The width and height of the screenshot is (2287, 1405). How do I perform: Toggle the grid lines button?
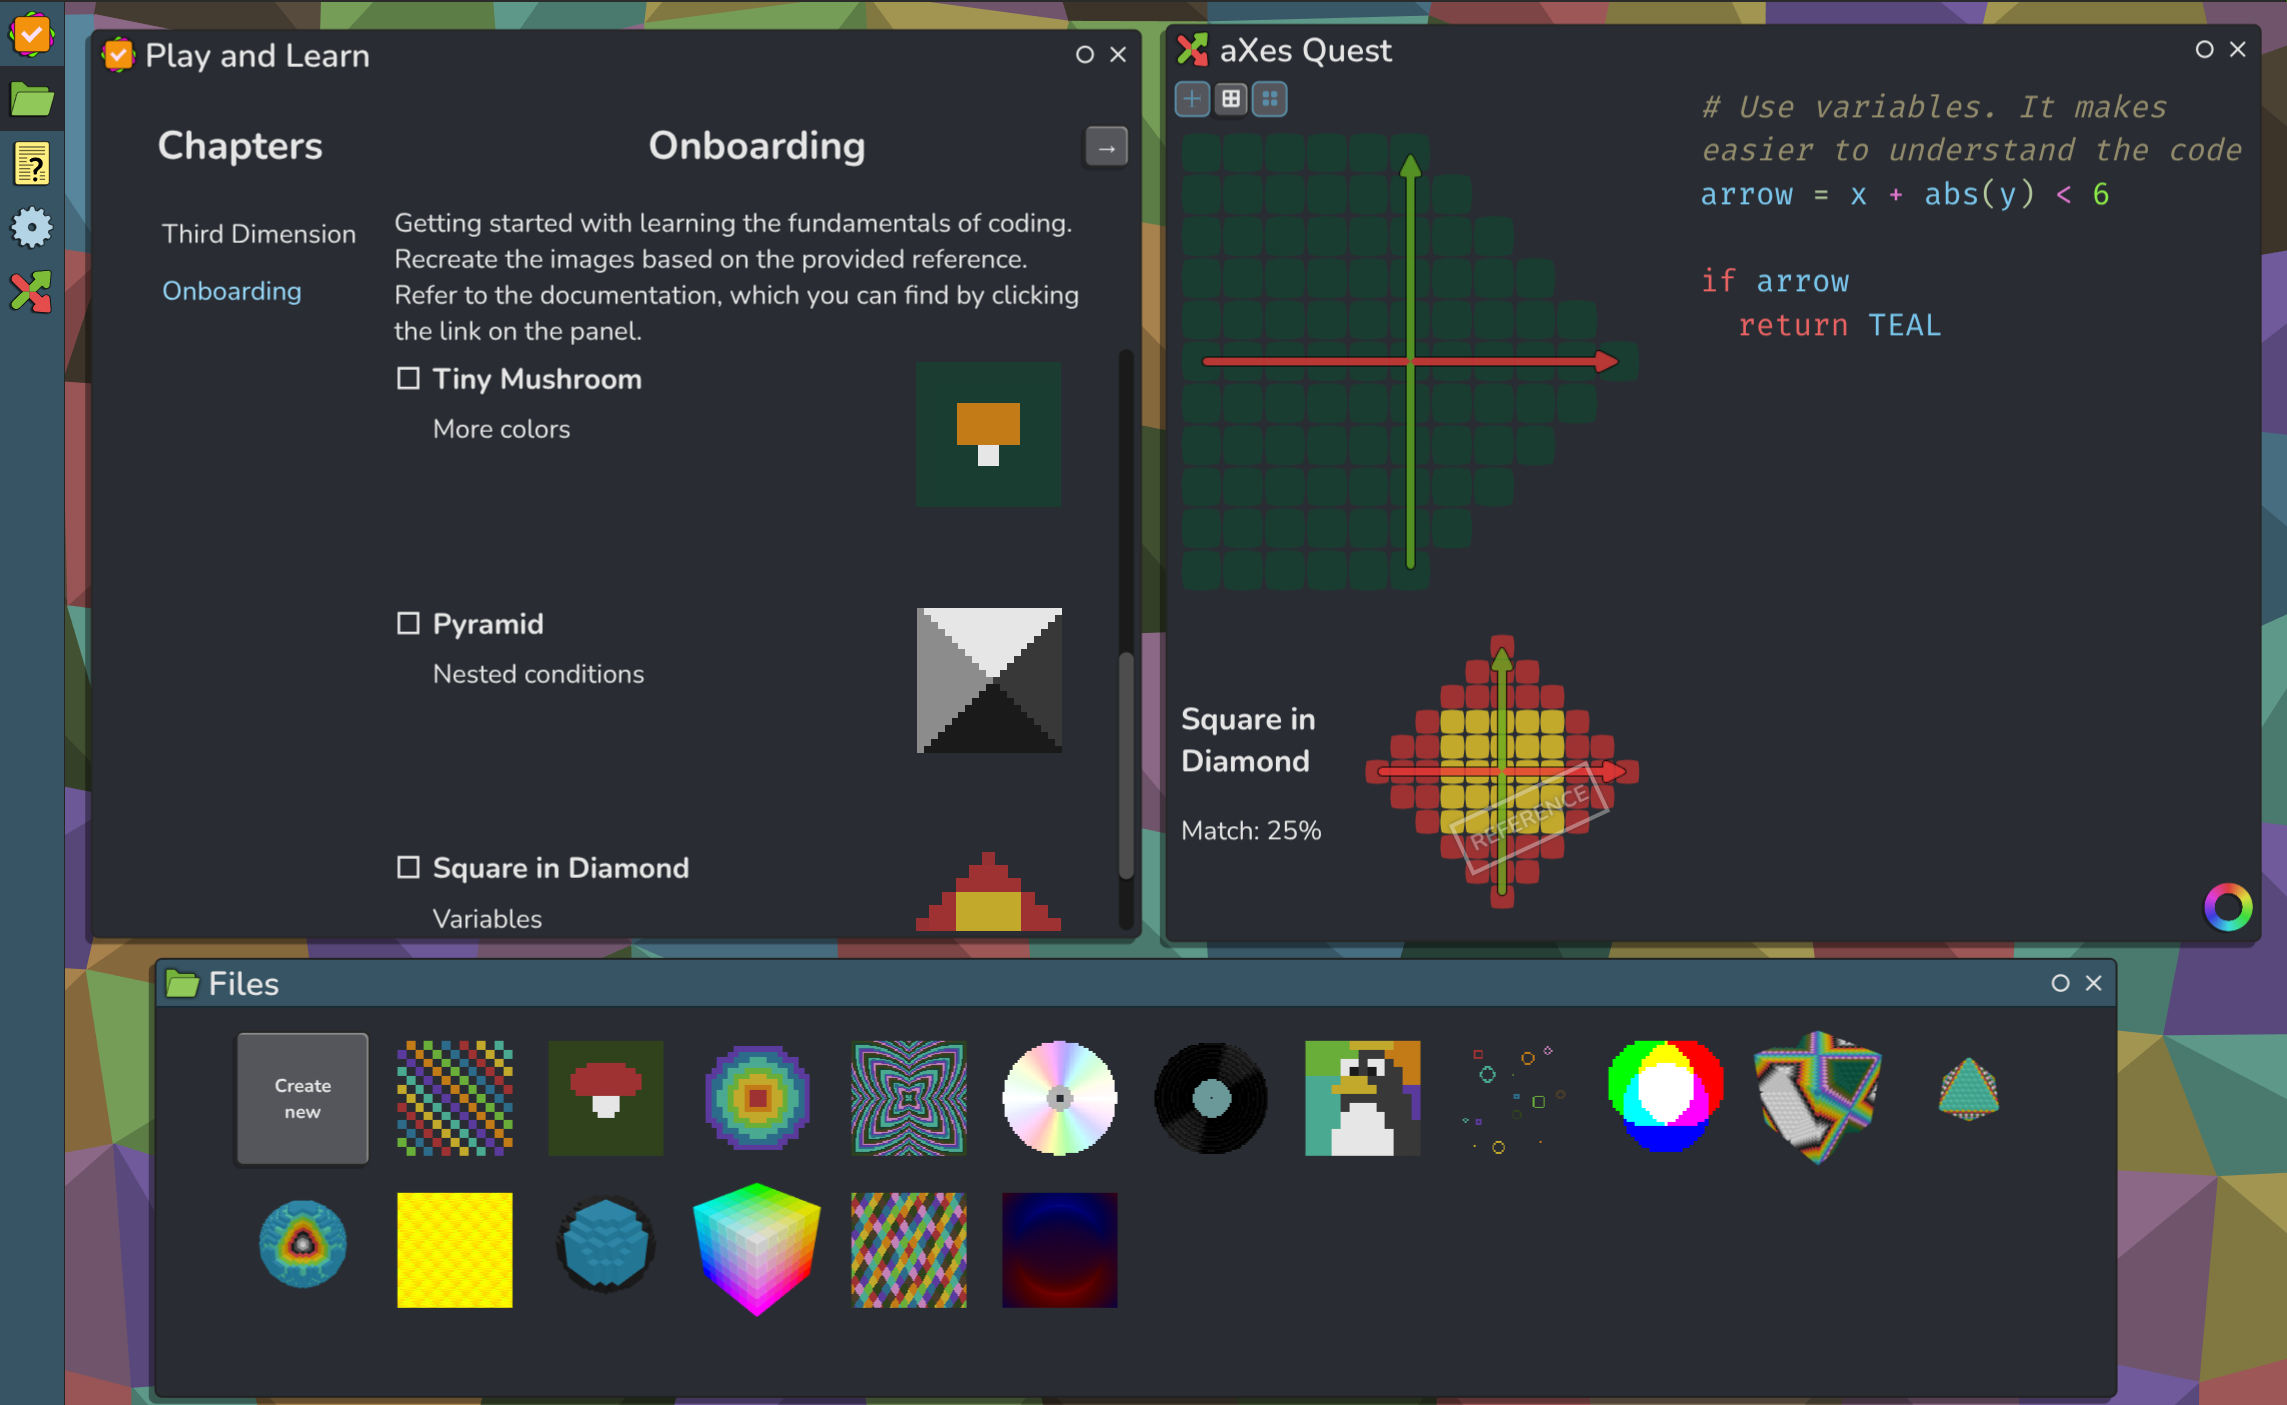(x=1231, y=99)
